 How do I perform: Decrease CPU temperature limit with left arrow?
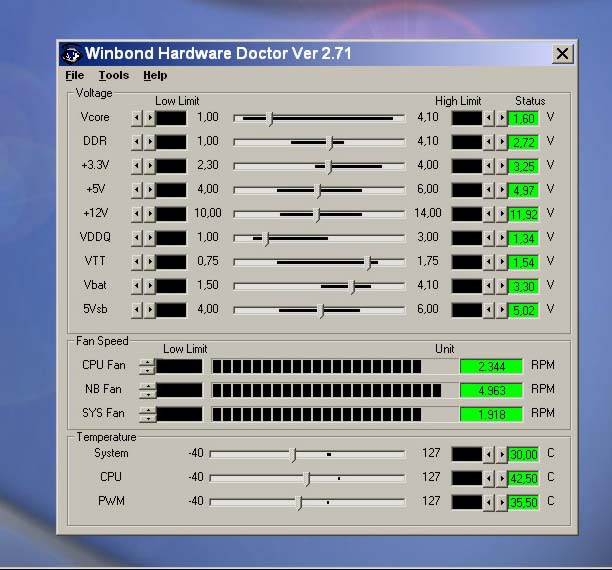(x=488, y=478)
